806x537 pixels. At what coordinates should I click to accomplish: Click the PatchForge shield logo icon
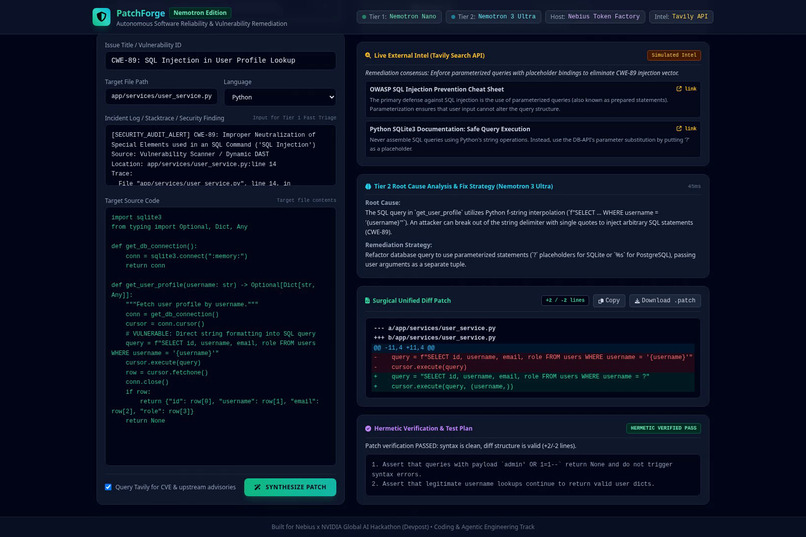pos(101,17)
